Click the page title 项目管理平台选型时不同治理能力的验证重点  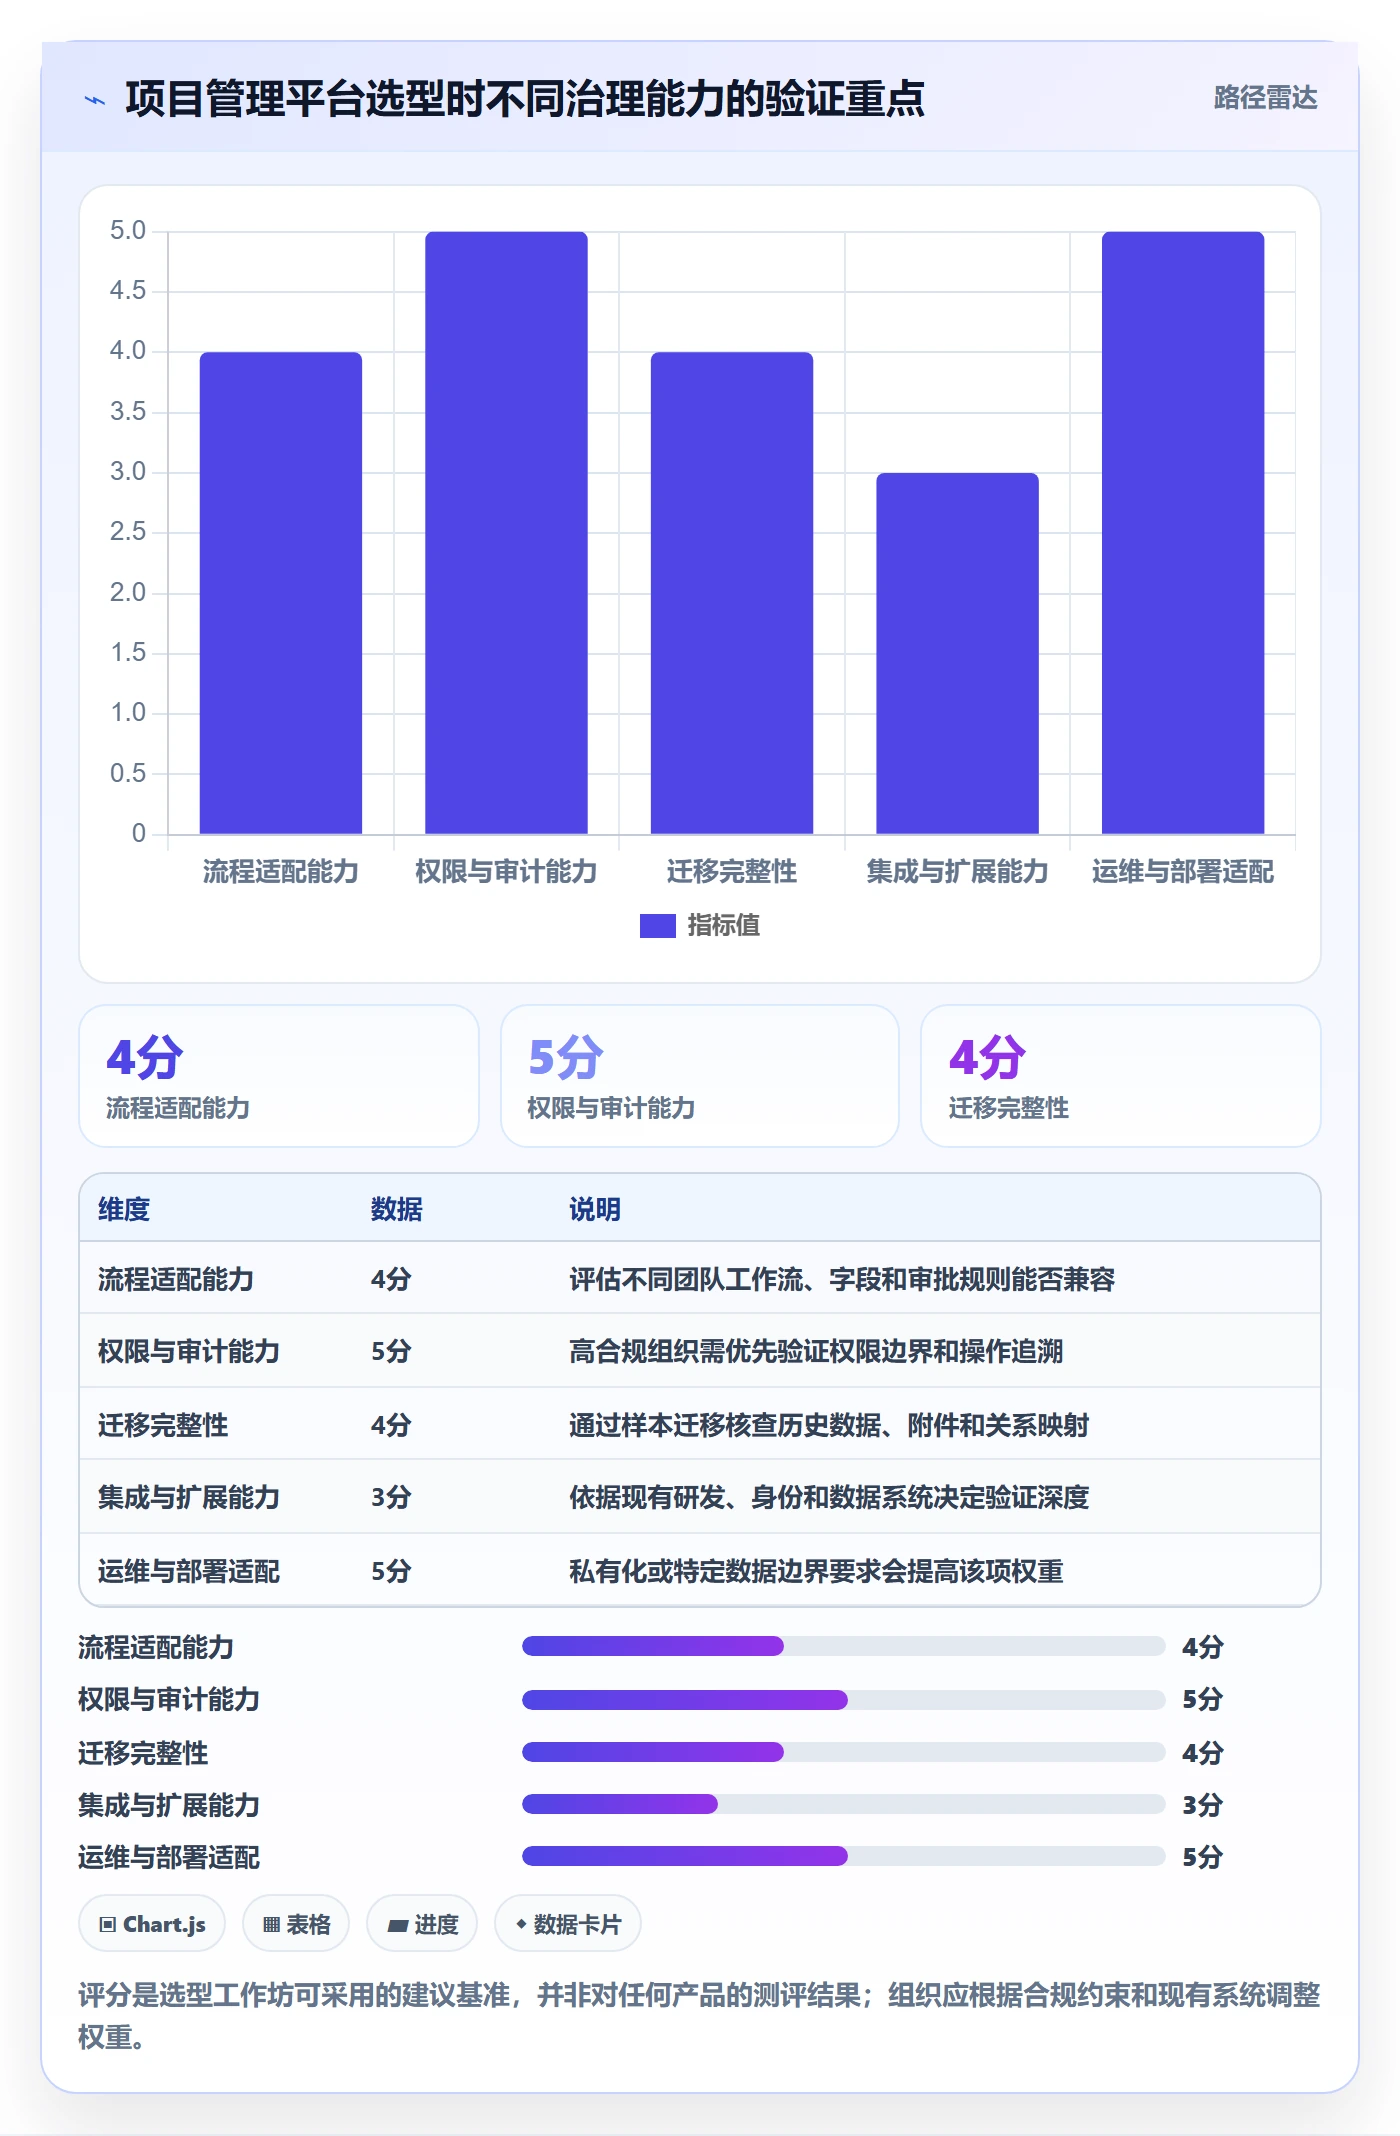(x=525, y=98)
